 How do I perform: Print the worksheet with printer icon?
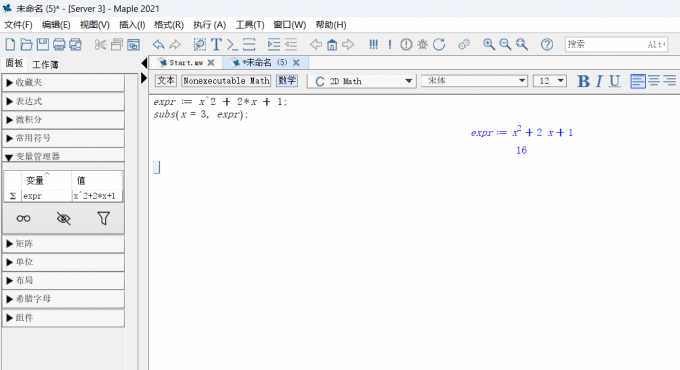pos(59,44)
